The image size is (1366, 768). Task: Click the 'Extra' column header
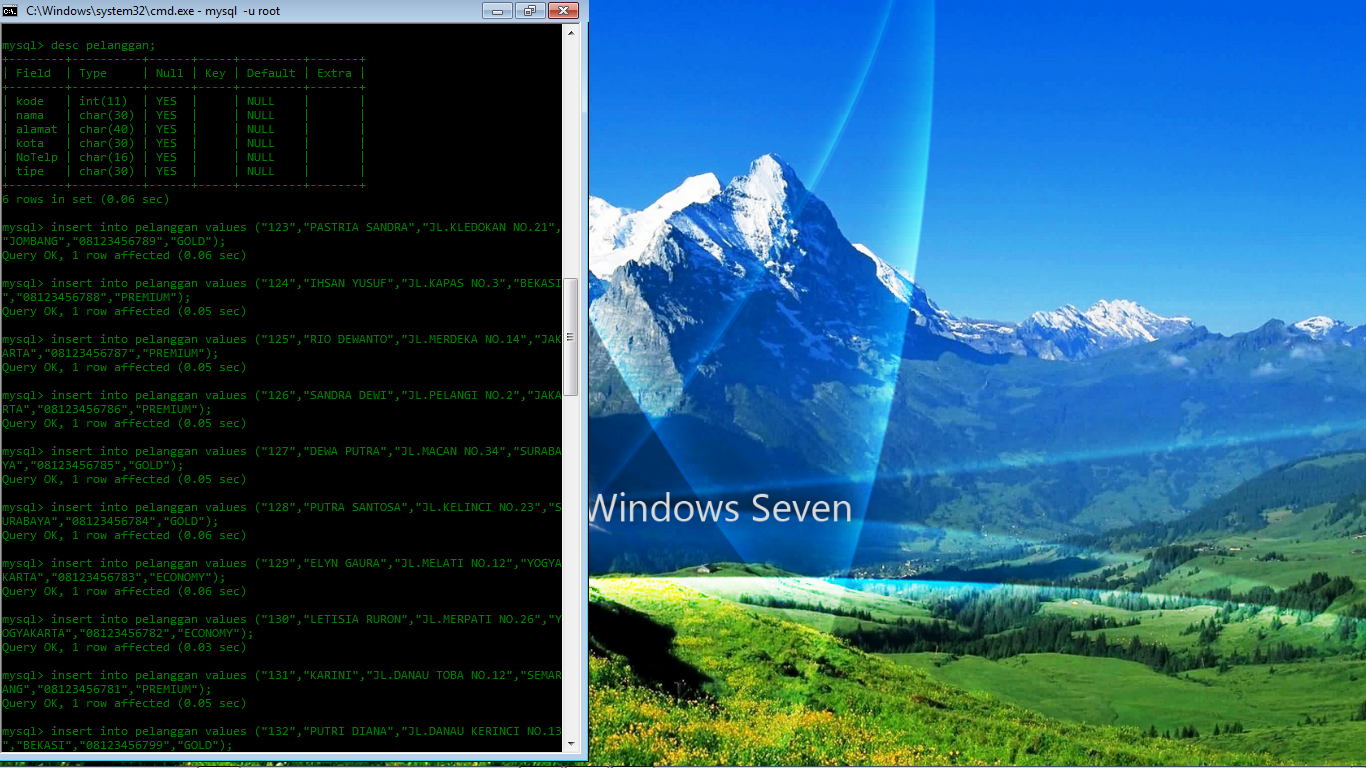coord(334,73)
